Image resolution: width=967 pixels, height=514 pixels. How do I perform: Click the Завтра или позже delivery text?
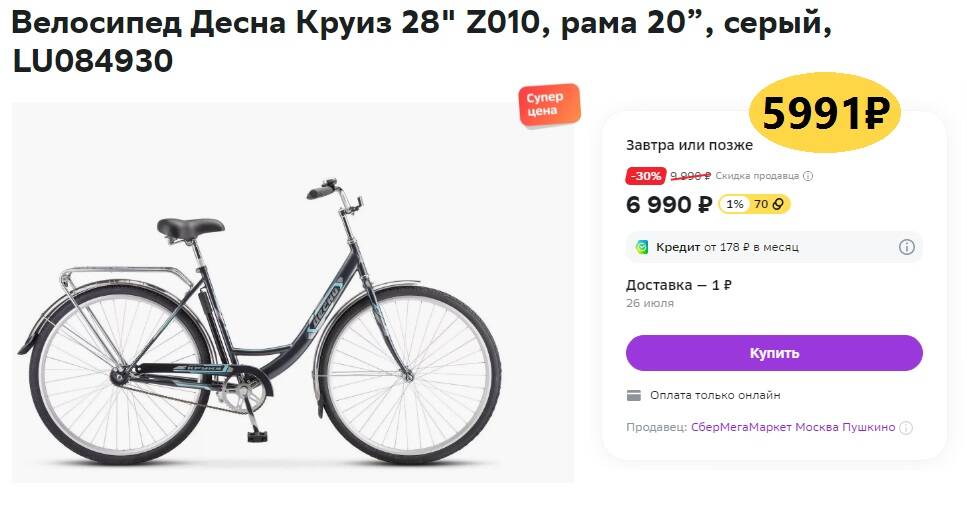tap(689, 145)
